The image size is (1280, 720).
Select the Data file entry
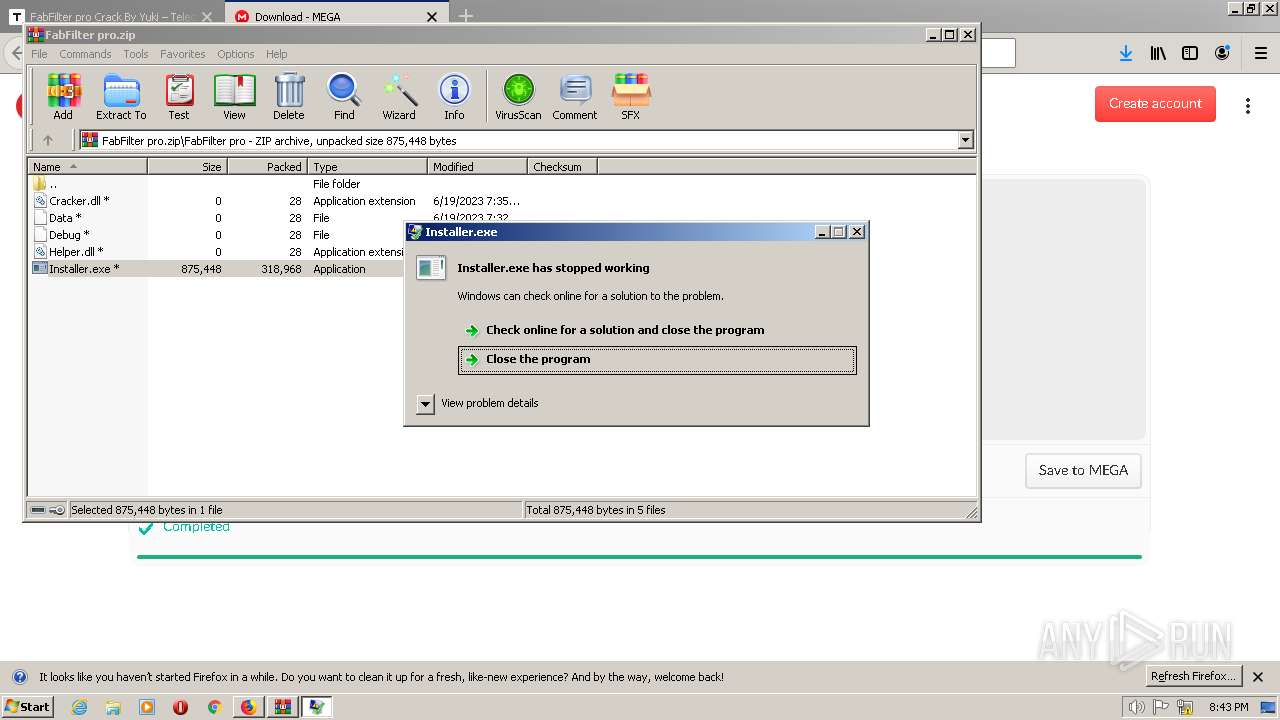tap(58, 218)
